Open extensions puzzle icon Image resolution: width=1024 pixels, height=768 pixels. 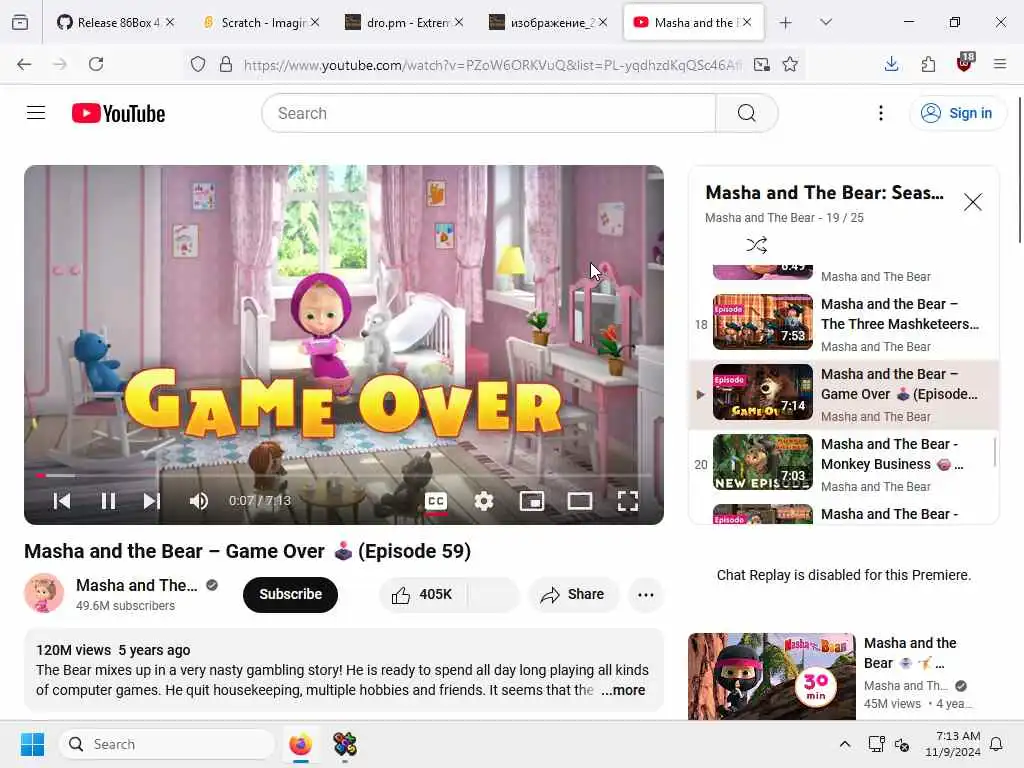click(x=928, y=64)
